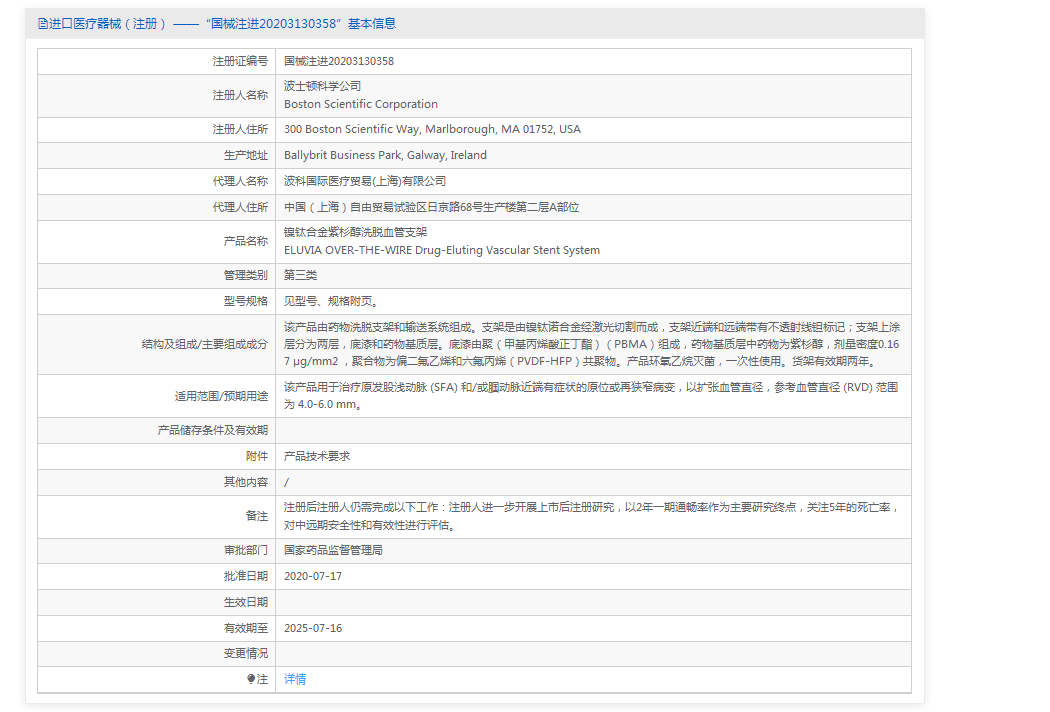This screenshot has width=1050, height=712.
Task: Click the text Boston Scientific Corporation
Action: (361, 104)
